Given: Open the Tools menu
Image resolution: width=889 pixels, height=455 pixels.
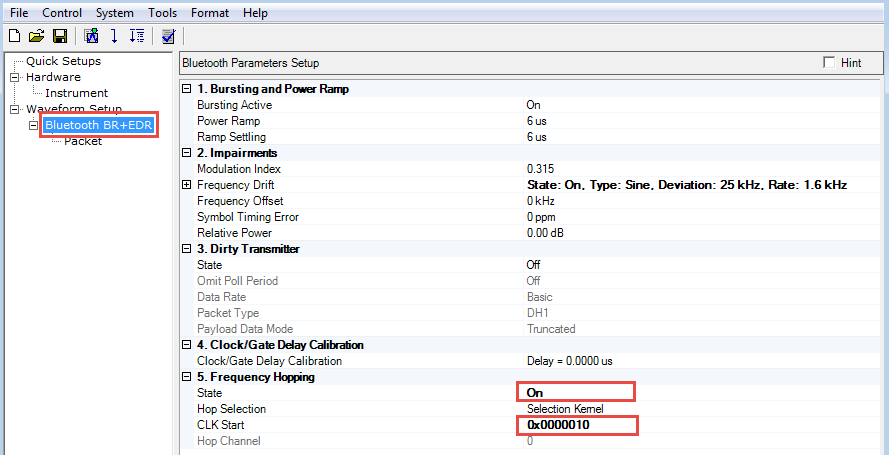Looking at the screenshot, I should click(162, 13).
